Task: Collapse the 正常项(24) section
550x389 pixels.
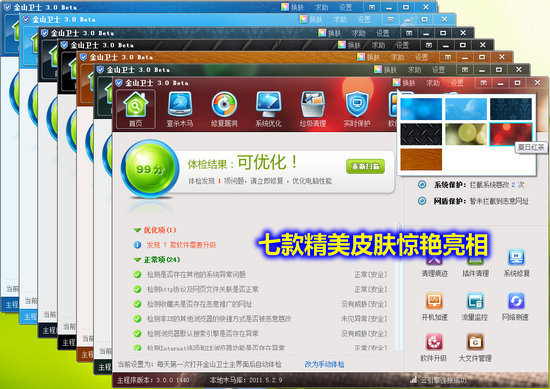Action: click(138, 260)
